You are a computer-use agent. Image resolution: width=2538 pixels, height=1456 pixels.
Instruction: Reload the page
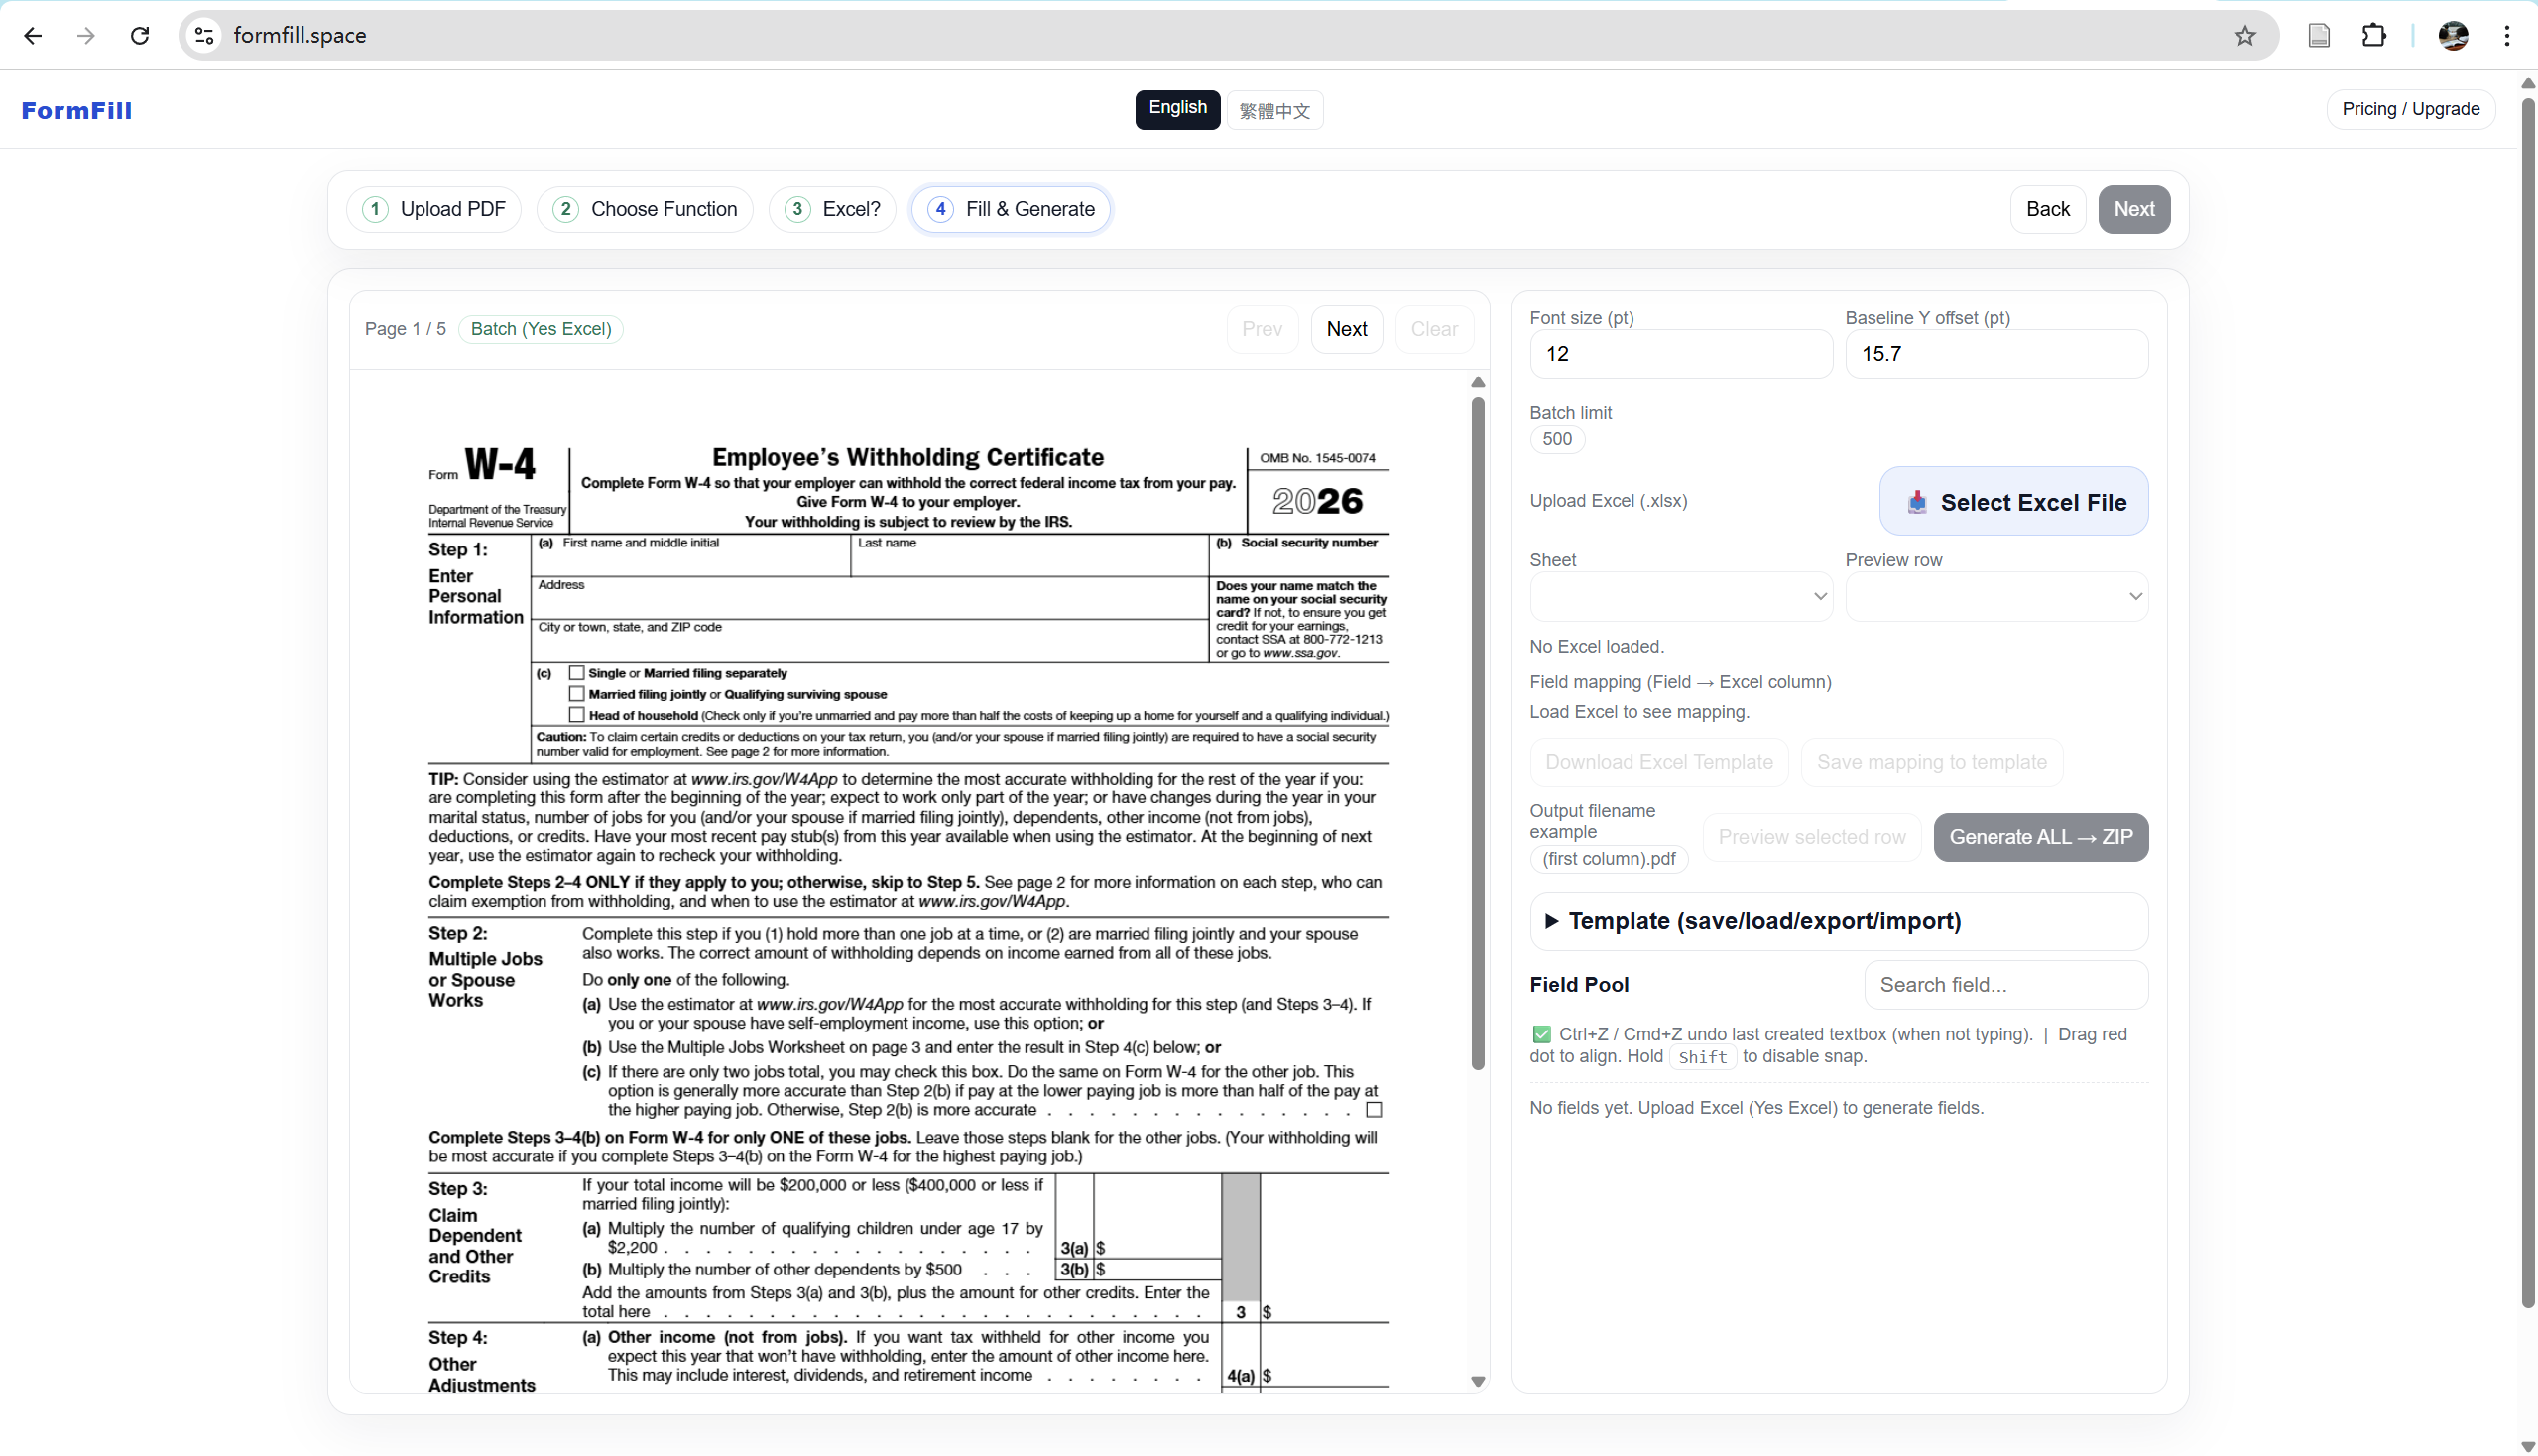click(140, 35)
